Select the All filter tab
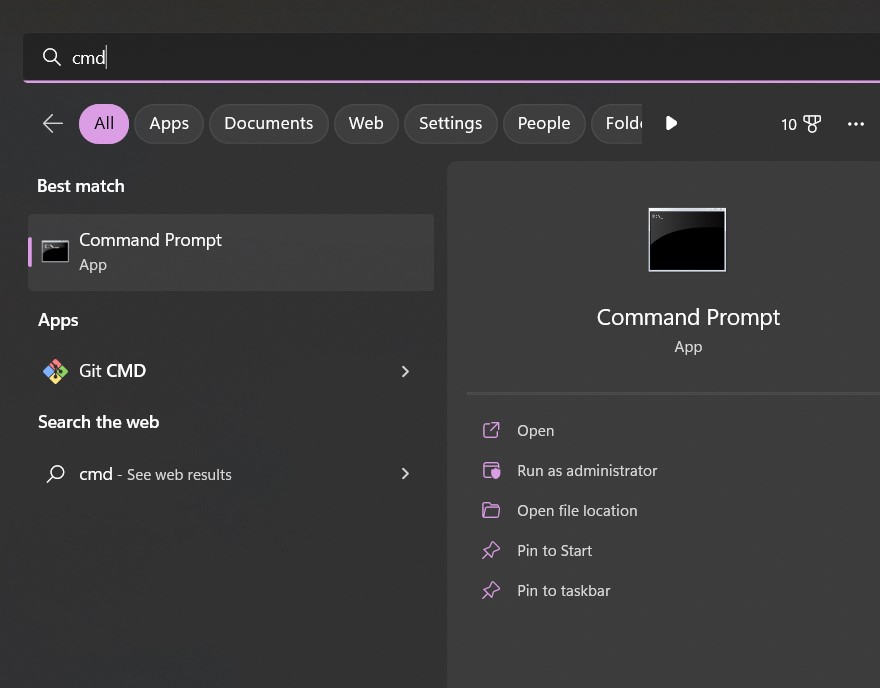This screenshot has height=688, width=880. coord(104,124)
